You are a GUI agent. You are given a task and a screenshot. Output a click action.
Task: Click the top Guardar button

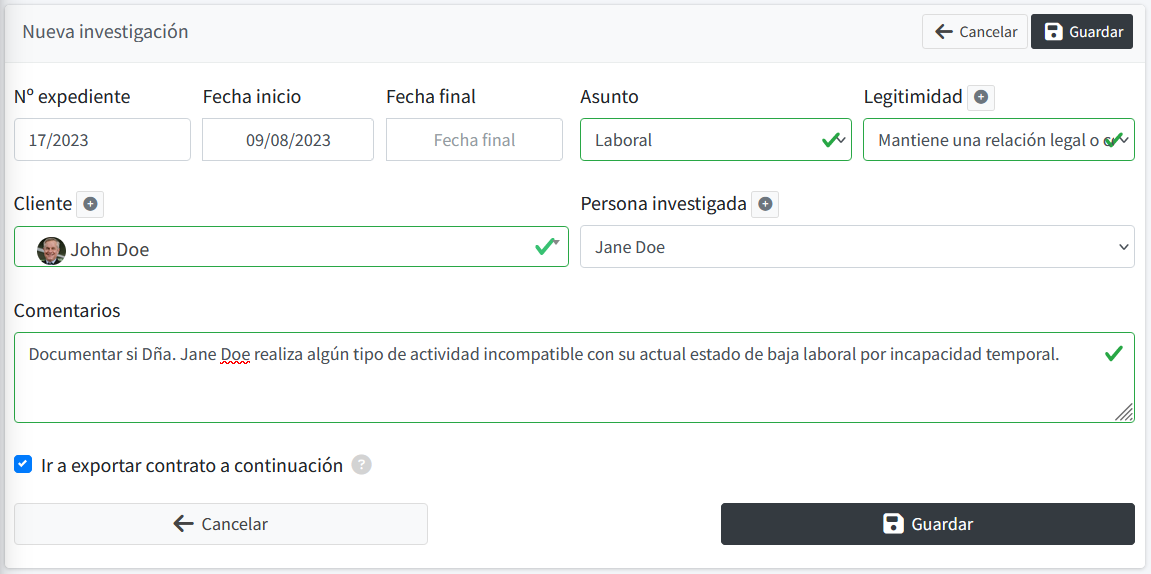pyautogui.click(x=1082, y=32)
